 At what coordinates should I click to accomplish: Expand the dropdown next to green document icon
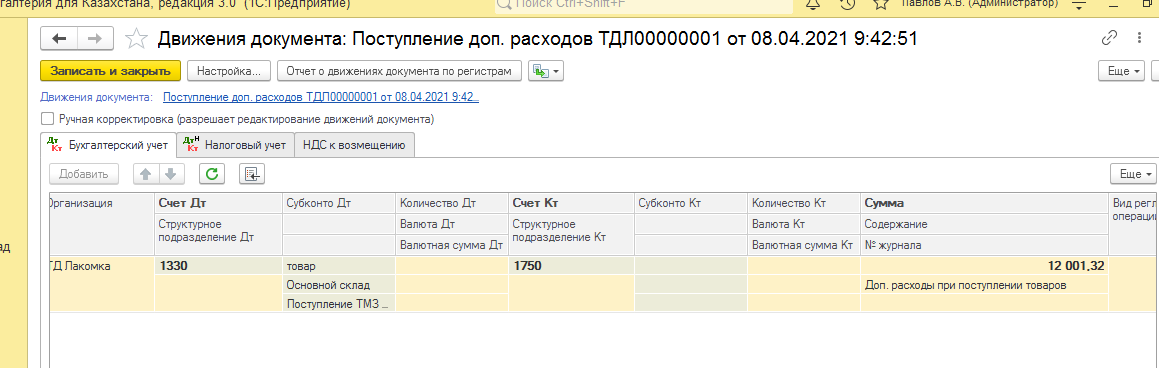(x=545, y=71)
